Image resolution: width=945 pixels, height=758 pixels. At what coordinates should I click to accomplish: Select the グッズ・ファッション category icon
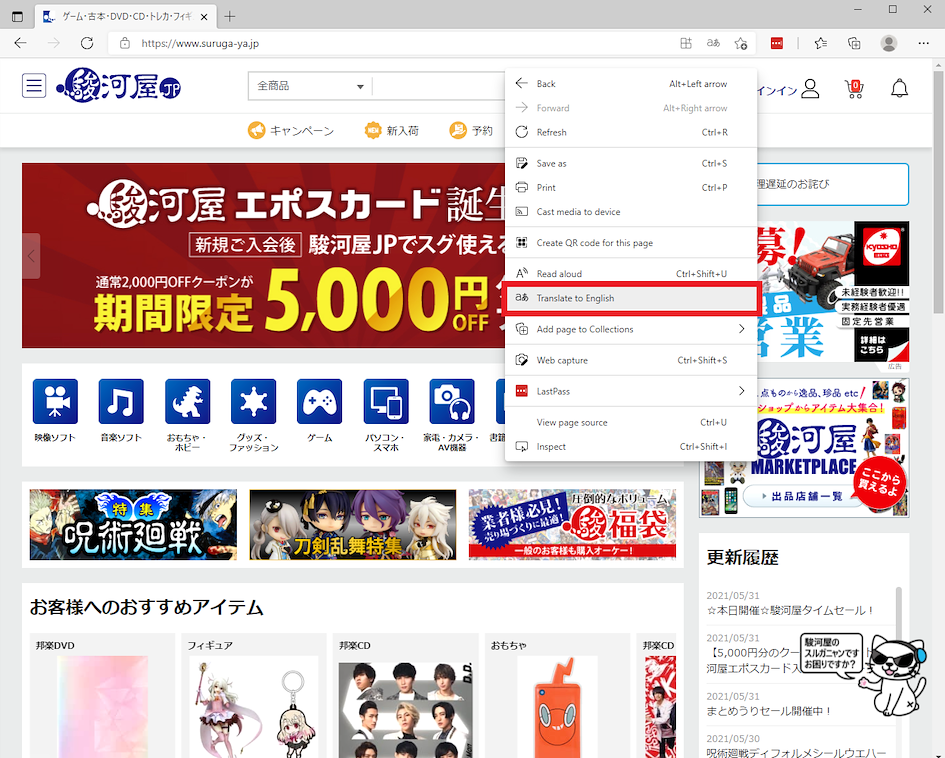[253, 401]
